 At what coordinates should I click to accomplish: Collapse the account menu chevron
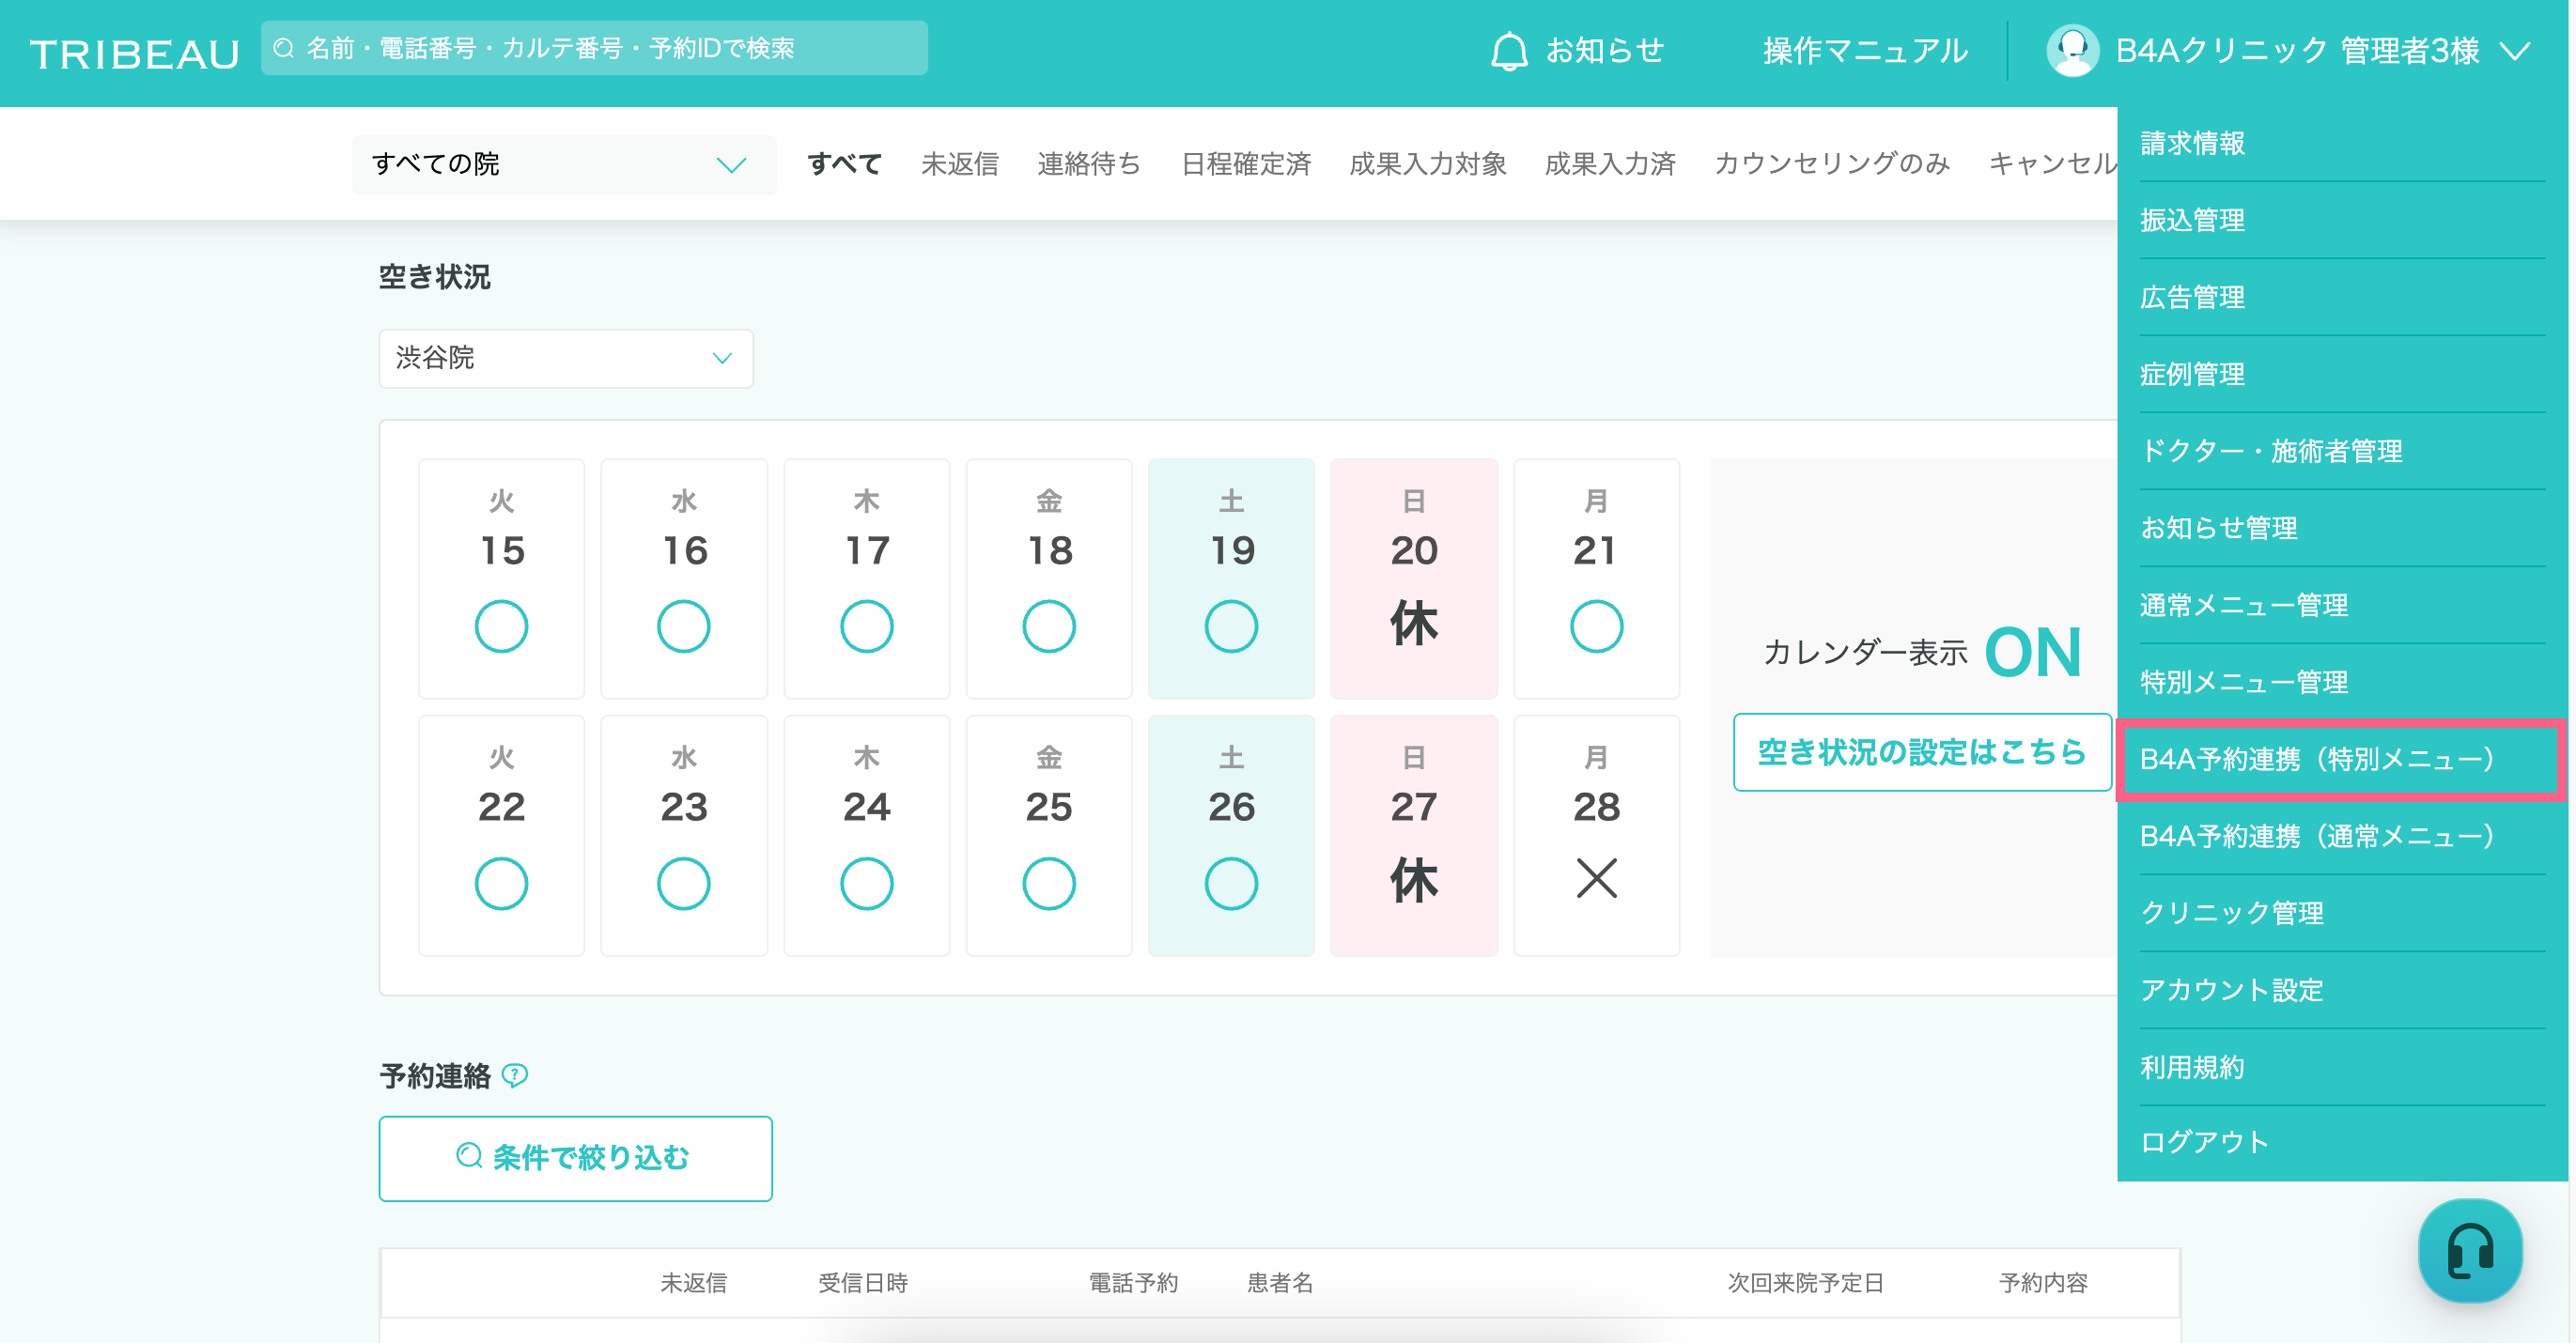pos(2515,50)
